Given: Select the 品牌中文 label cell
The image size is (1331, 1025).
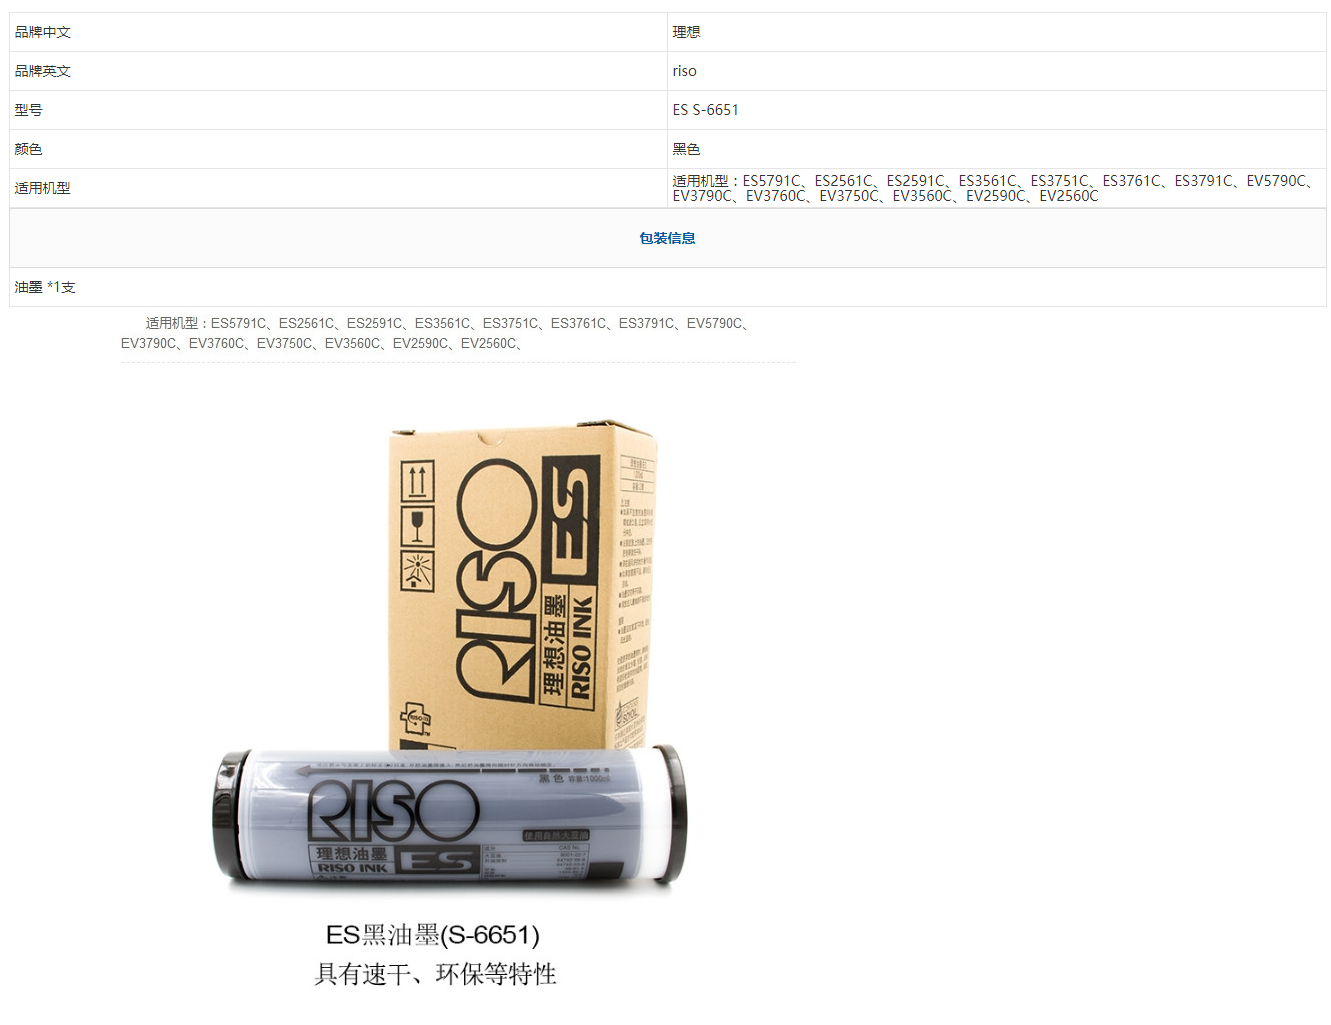Looking at the screenshot, I should (x=338, y=32).
